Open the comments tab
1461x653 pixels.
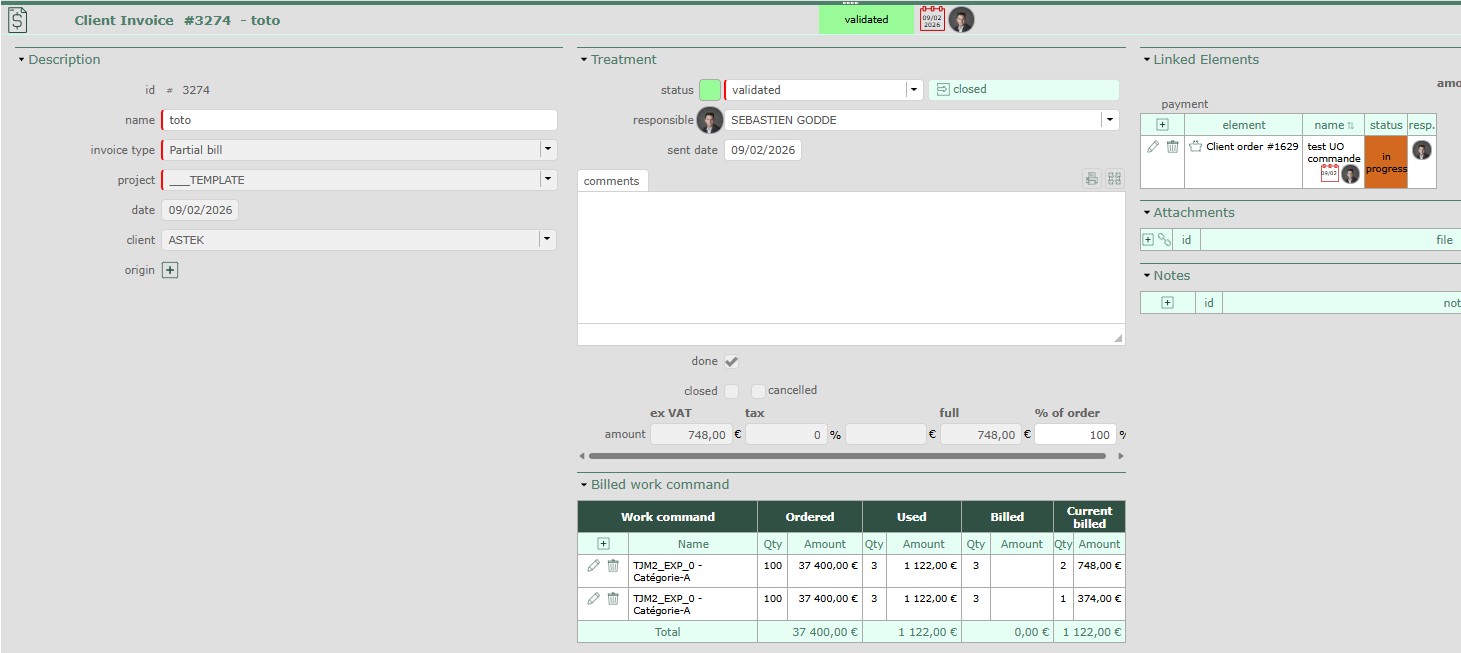611,181
